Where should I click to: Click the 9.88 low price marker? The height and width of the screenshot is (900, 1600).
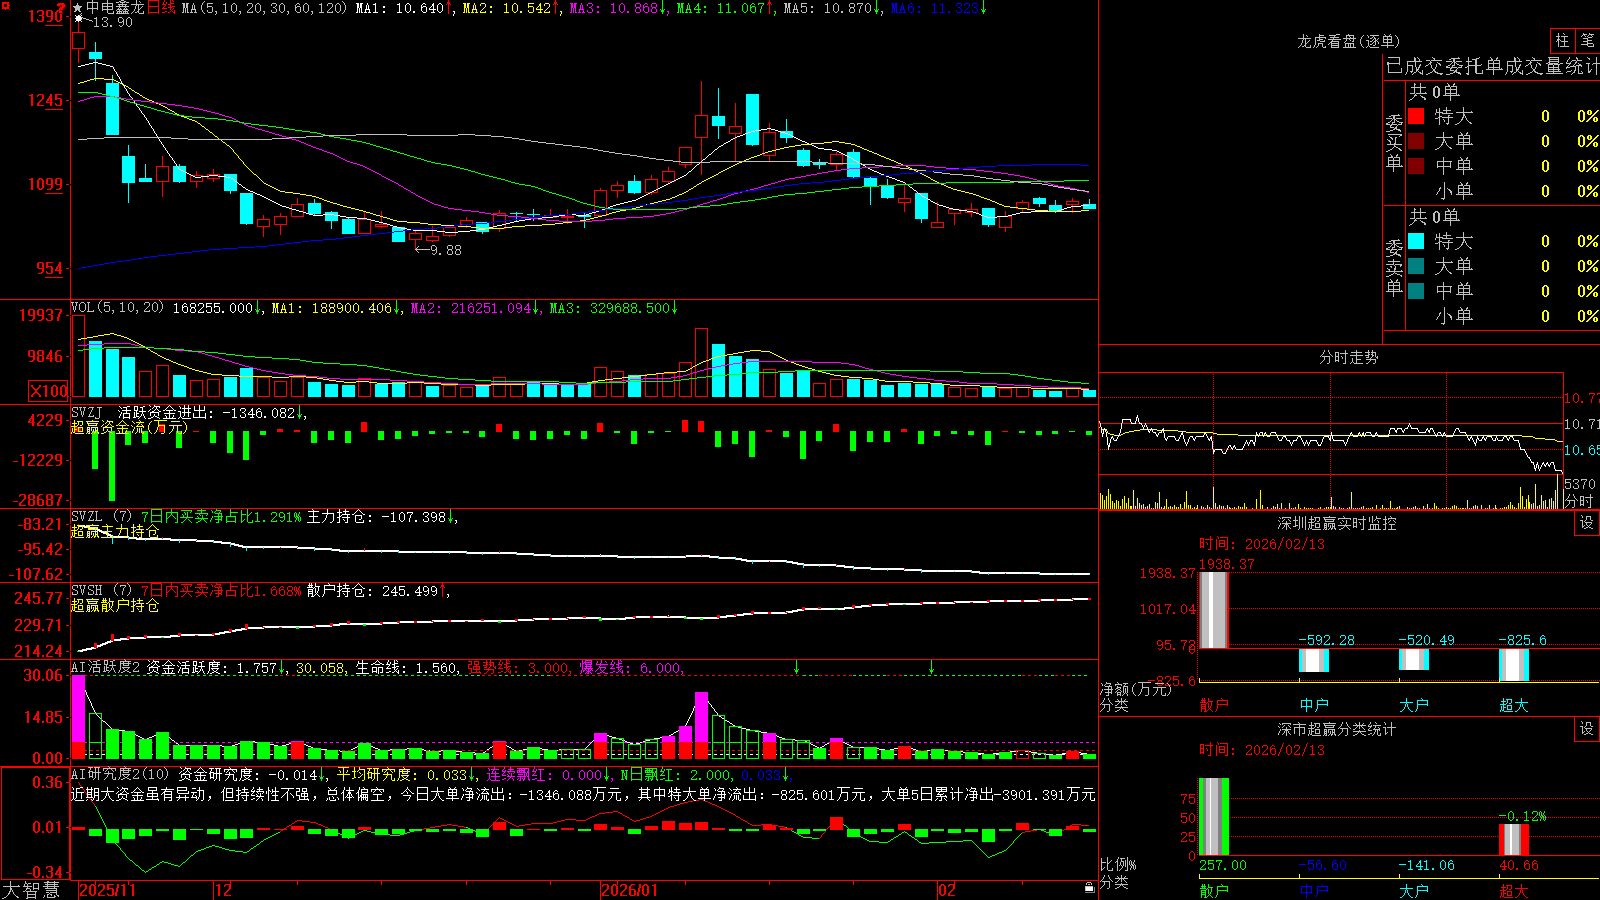pos(446,250)
